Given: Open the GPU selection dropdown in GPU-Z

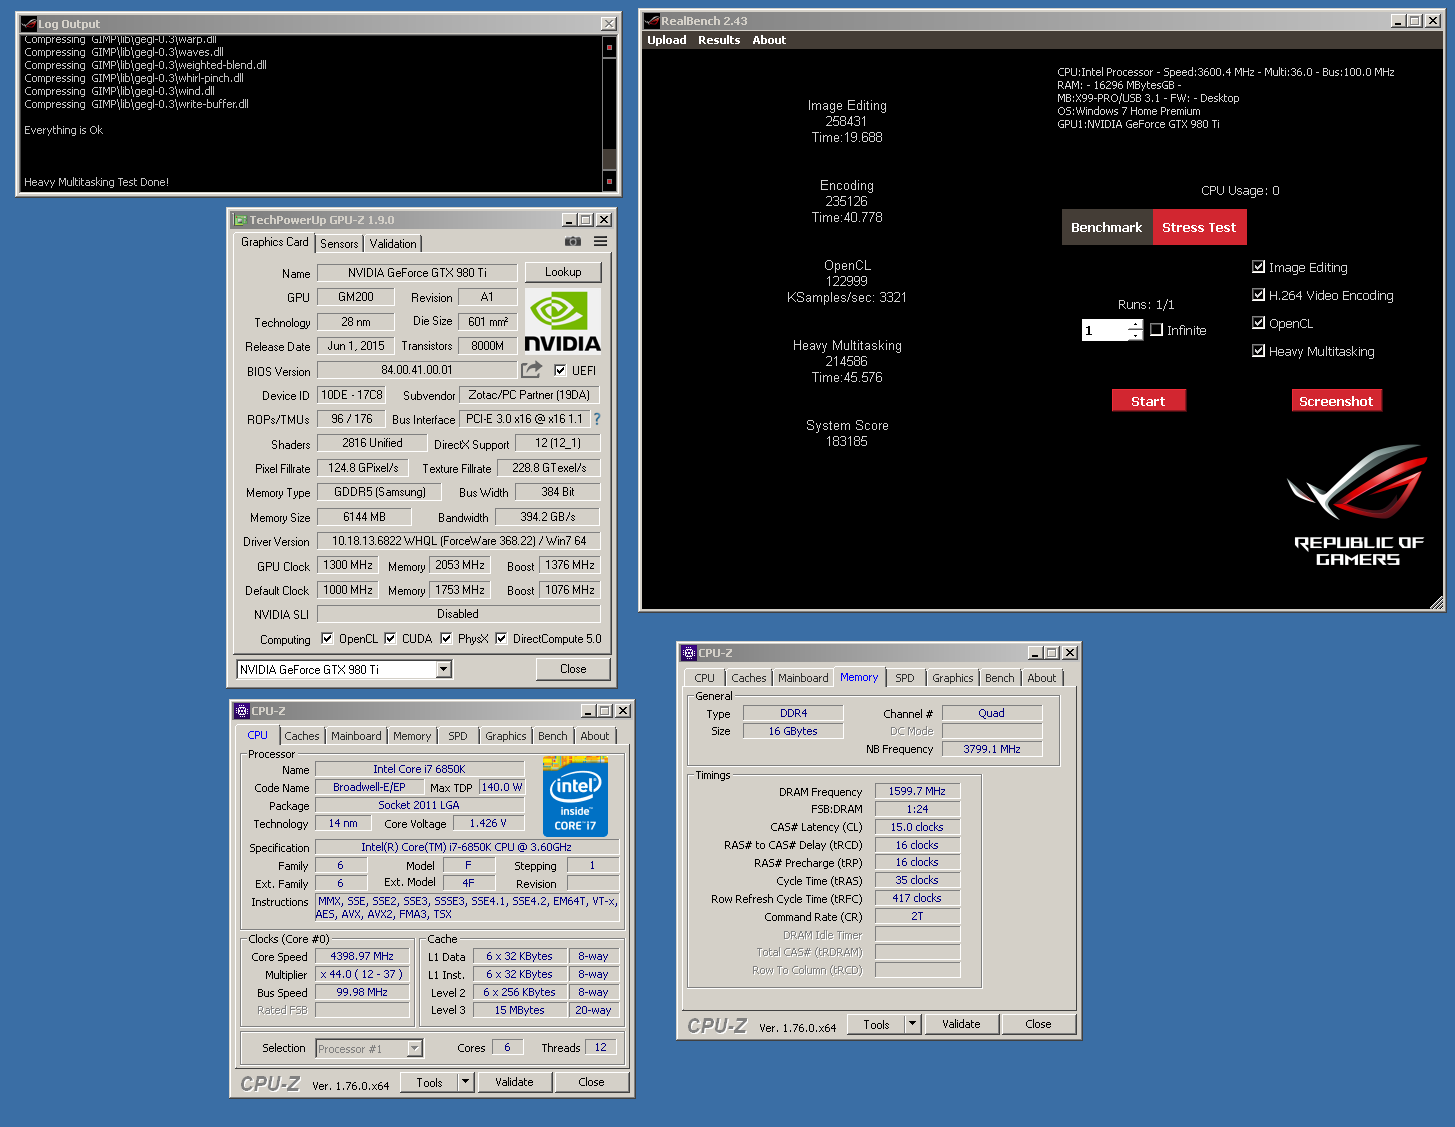Looking at the screenshot, I should coord(443,669).
